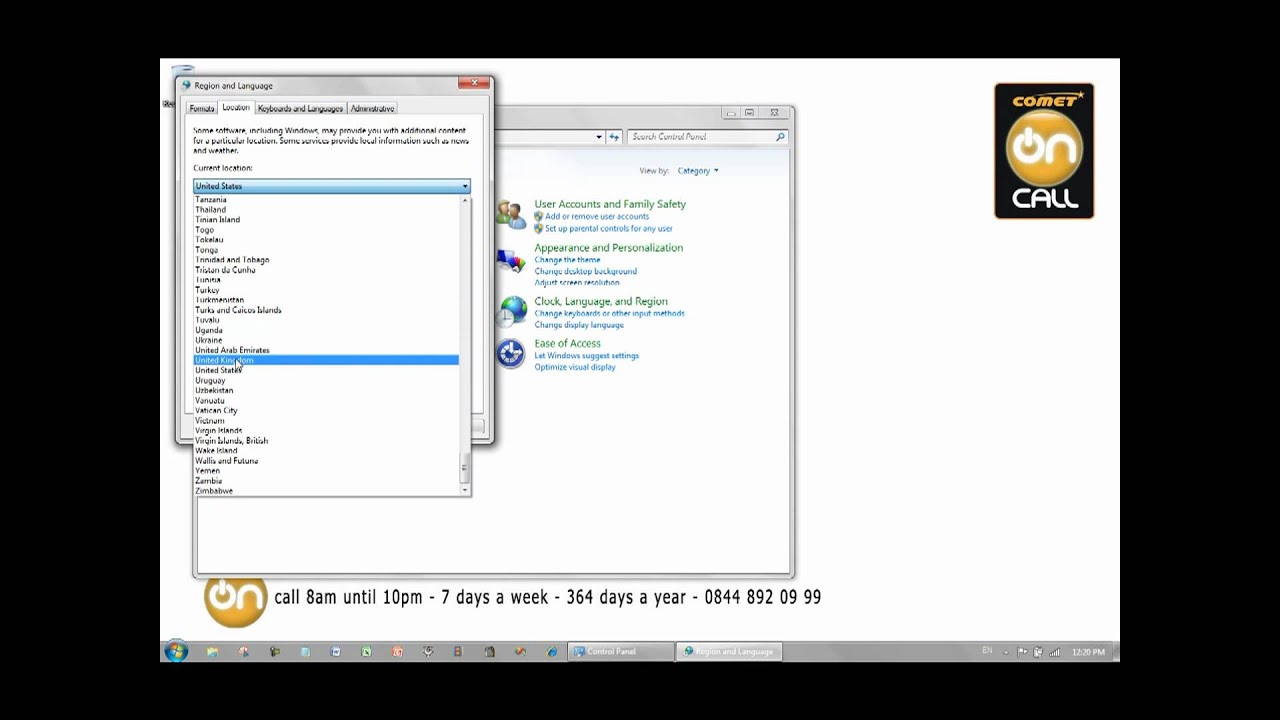Select United Kingdom from the location list
The width and height of the screenshot is (1280, 720).
326,360
